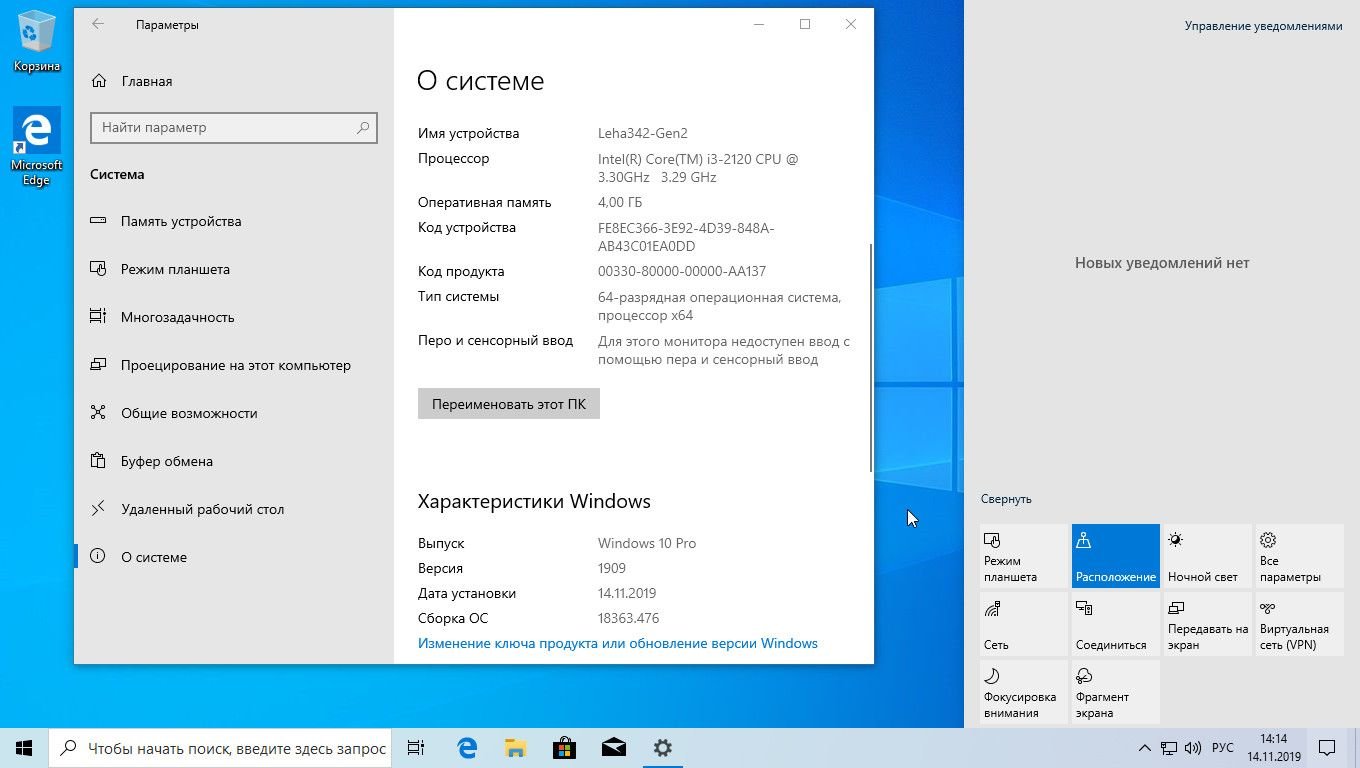Click Фрагмент экрана quick action
Screen dimensions: 1360x768
[1116, 692]
